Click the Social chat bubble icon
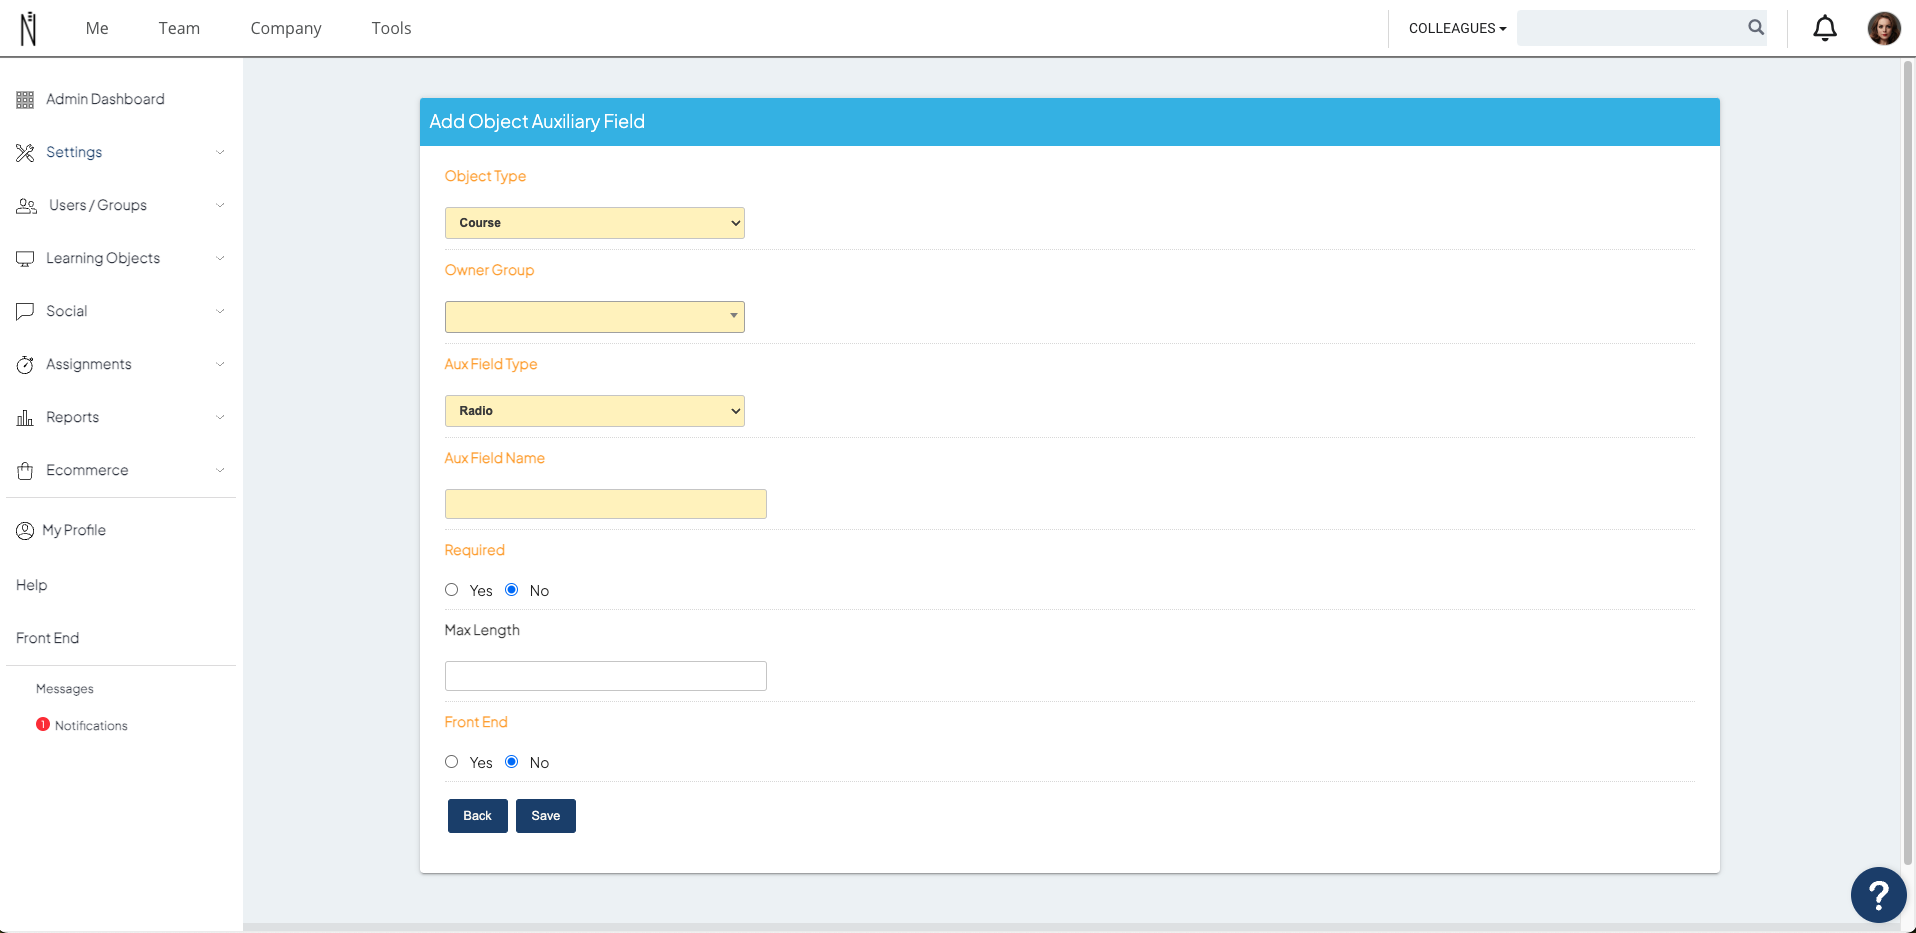 (25, 312)
